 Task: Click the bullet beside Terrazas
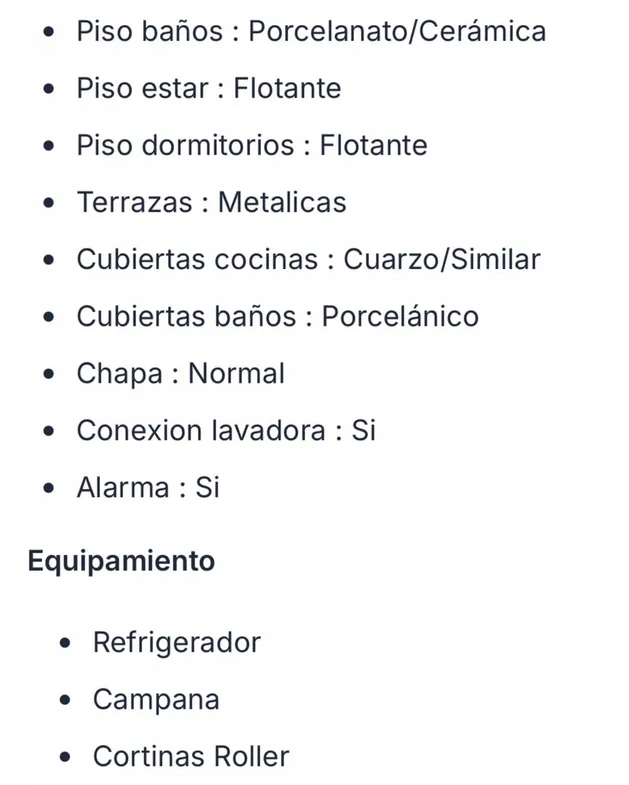(50, 204)
